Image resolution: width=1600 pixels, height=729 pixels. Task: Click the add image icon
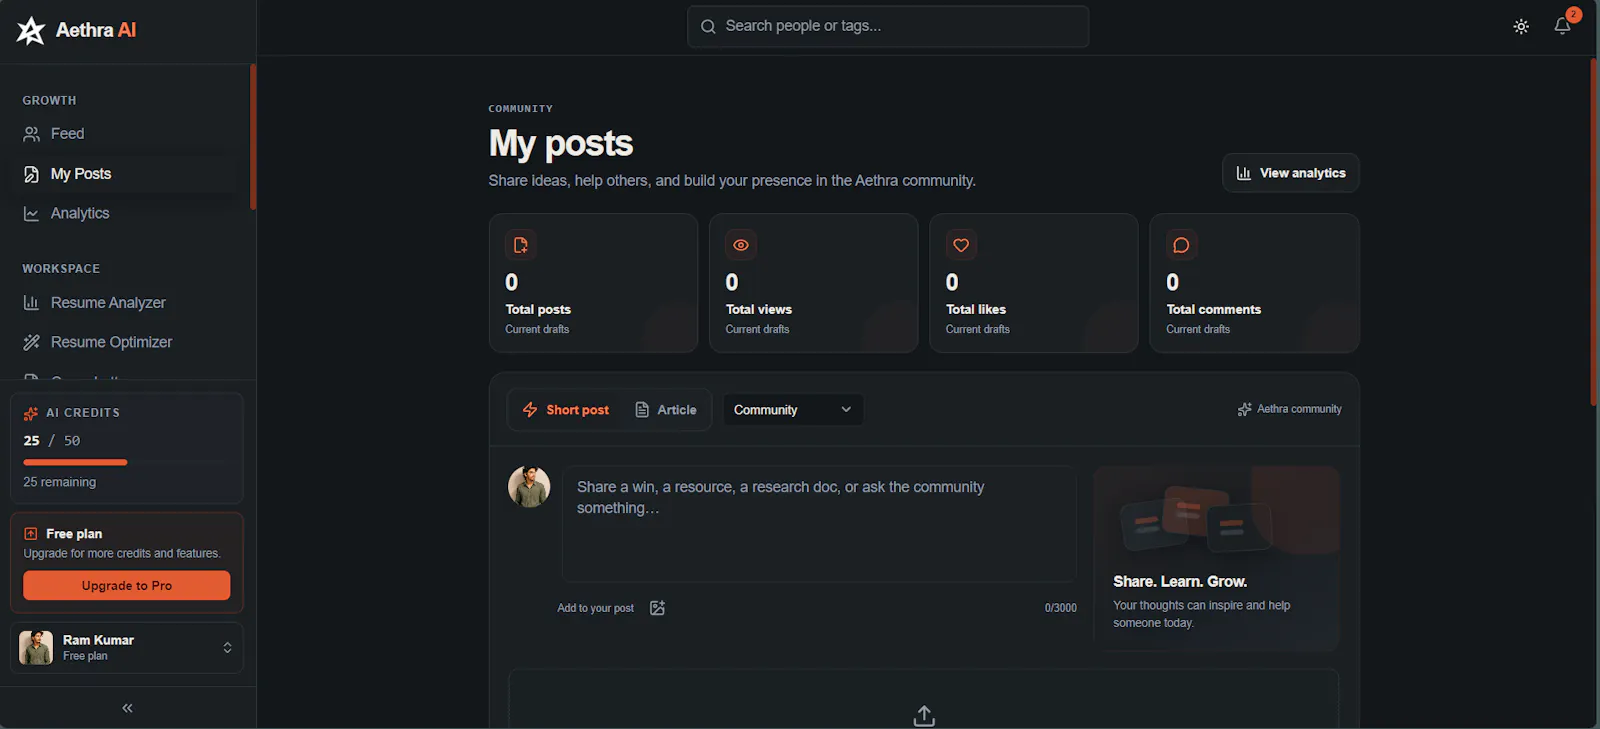(657, 608)
